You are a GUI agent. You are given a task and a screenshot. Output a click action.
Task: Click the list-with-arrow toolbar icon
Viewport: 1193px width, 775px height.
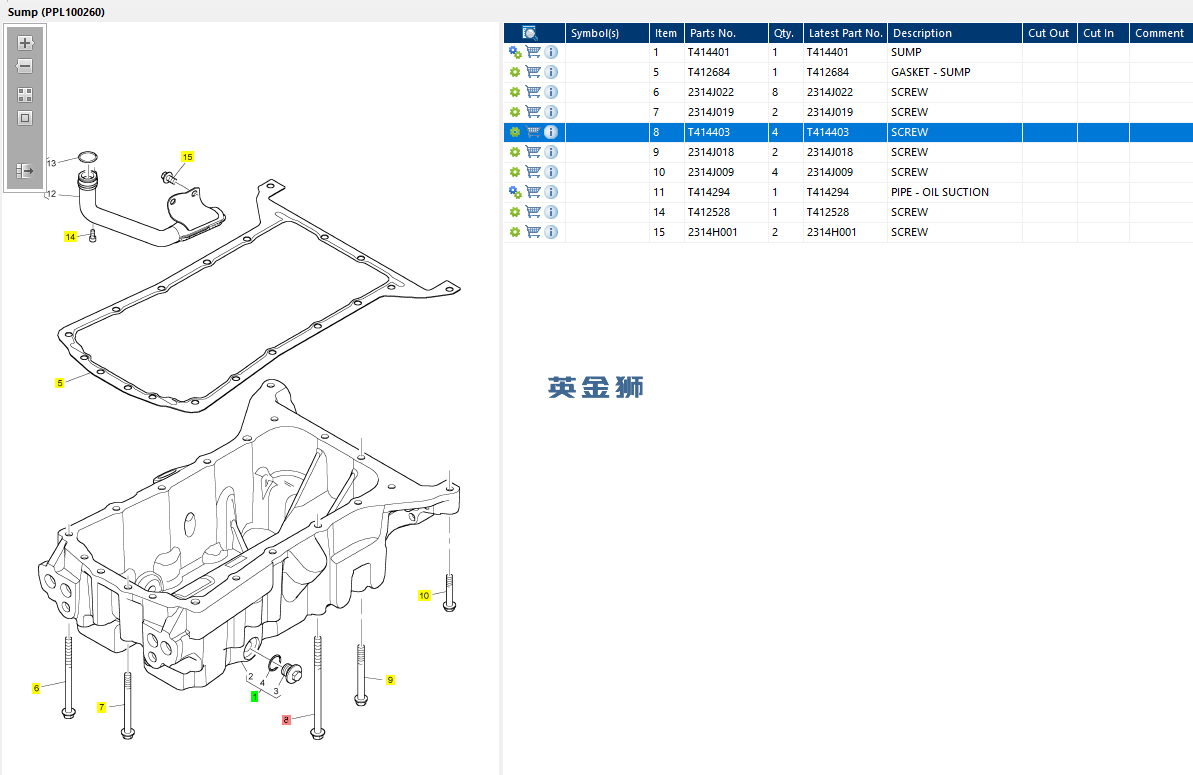(25, 171)
